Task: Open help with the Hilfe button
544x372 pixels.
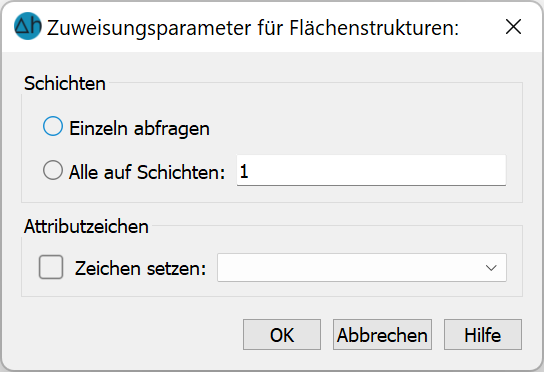Action: coord(483,335)
